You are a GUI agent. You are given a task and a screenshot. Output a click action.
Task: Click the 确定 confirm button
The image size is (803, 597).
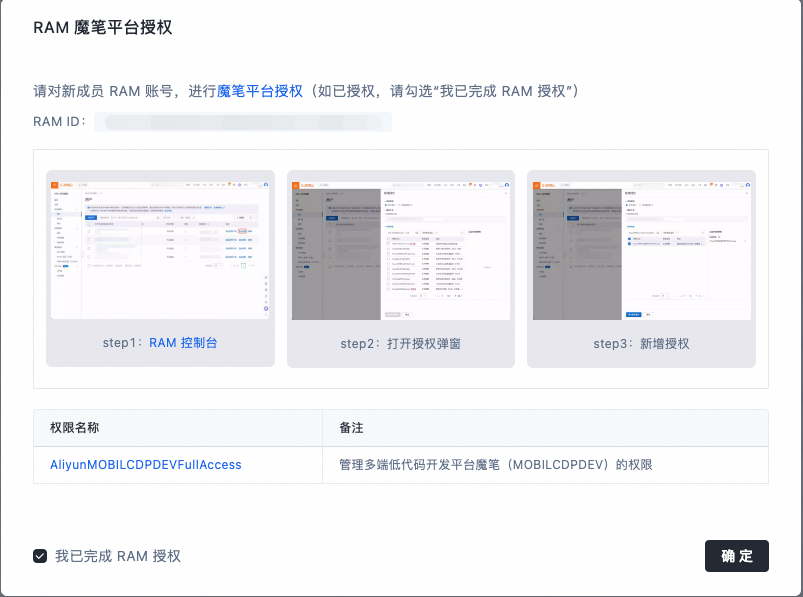[x=736, y=556]
